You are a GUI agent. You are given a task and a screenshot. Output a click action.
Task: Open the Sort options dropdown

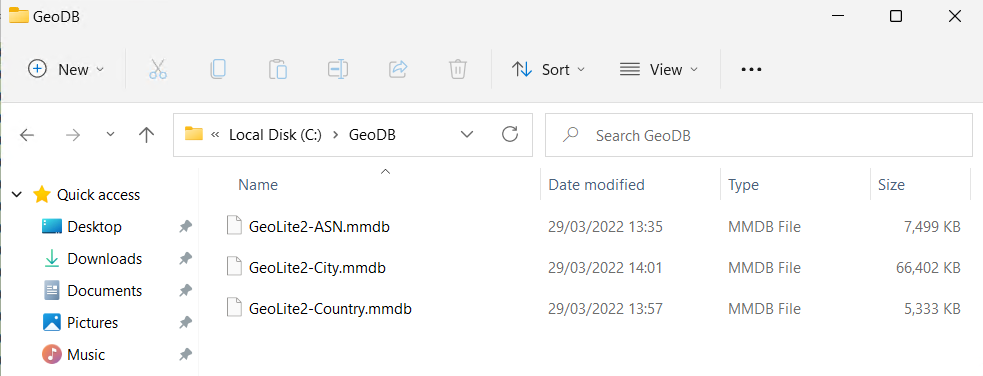click(549, 70)
